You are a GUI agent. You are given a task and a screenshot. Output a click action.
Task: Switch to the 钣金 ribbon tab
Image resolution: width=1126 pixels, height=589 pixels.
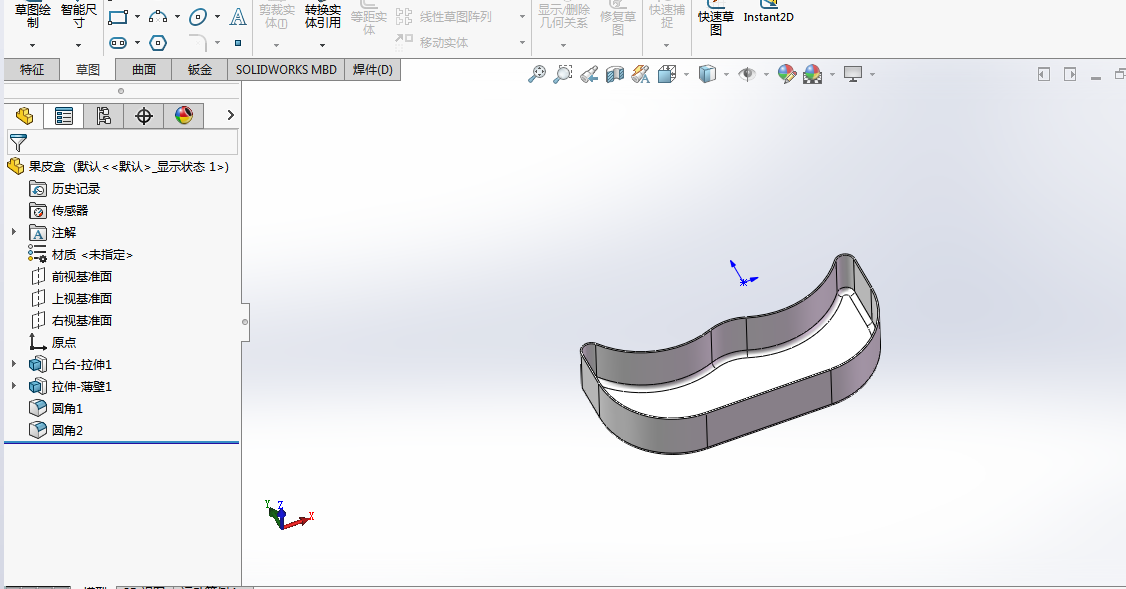[x=199, y=69]
